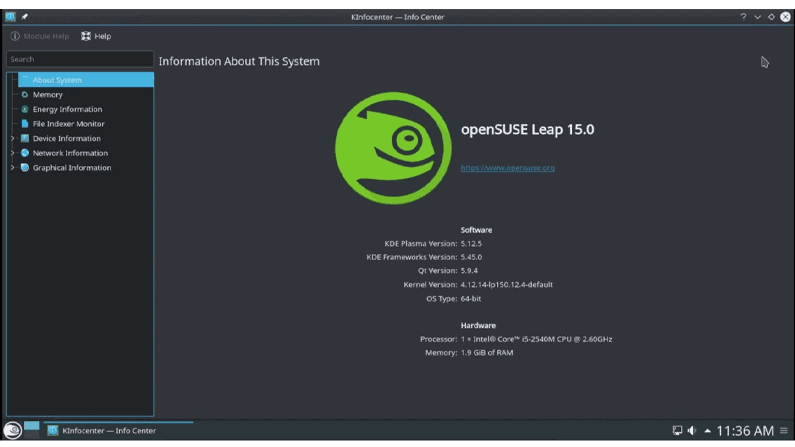Viewport: 795px width, 447px height.
Task: Select About System in sidebar
Action: coord(86,80)
